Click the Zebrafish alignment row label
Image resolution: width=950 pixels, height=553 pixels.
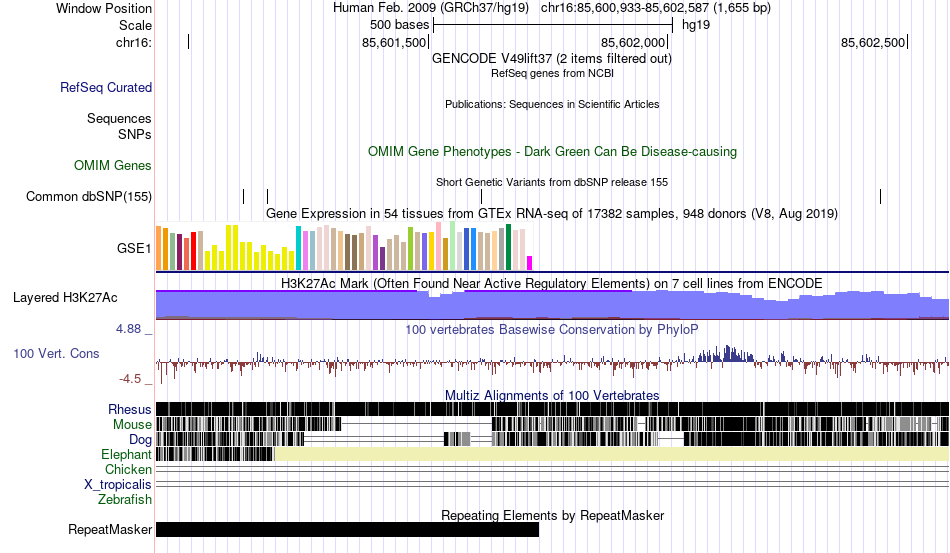pyautogui.click(x=125, y=499)
